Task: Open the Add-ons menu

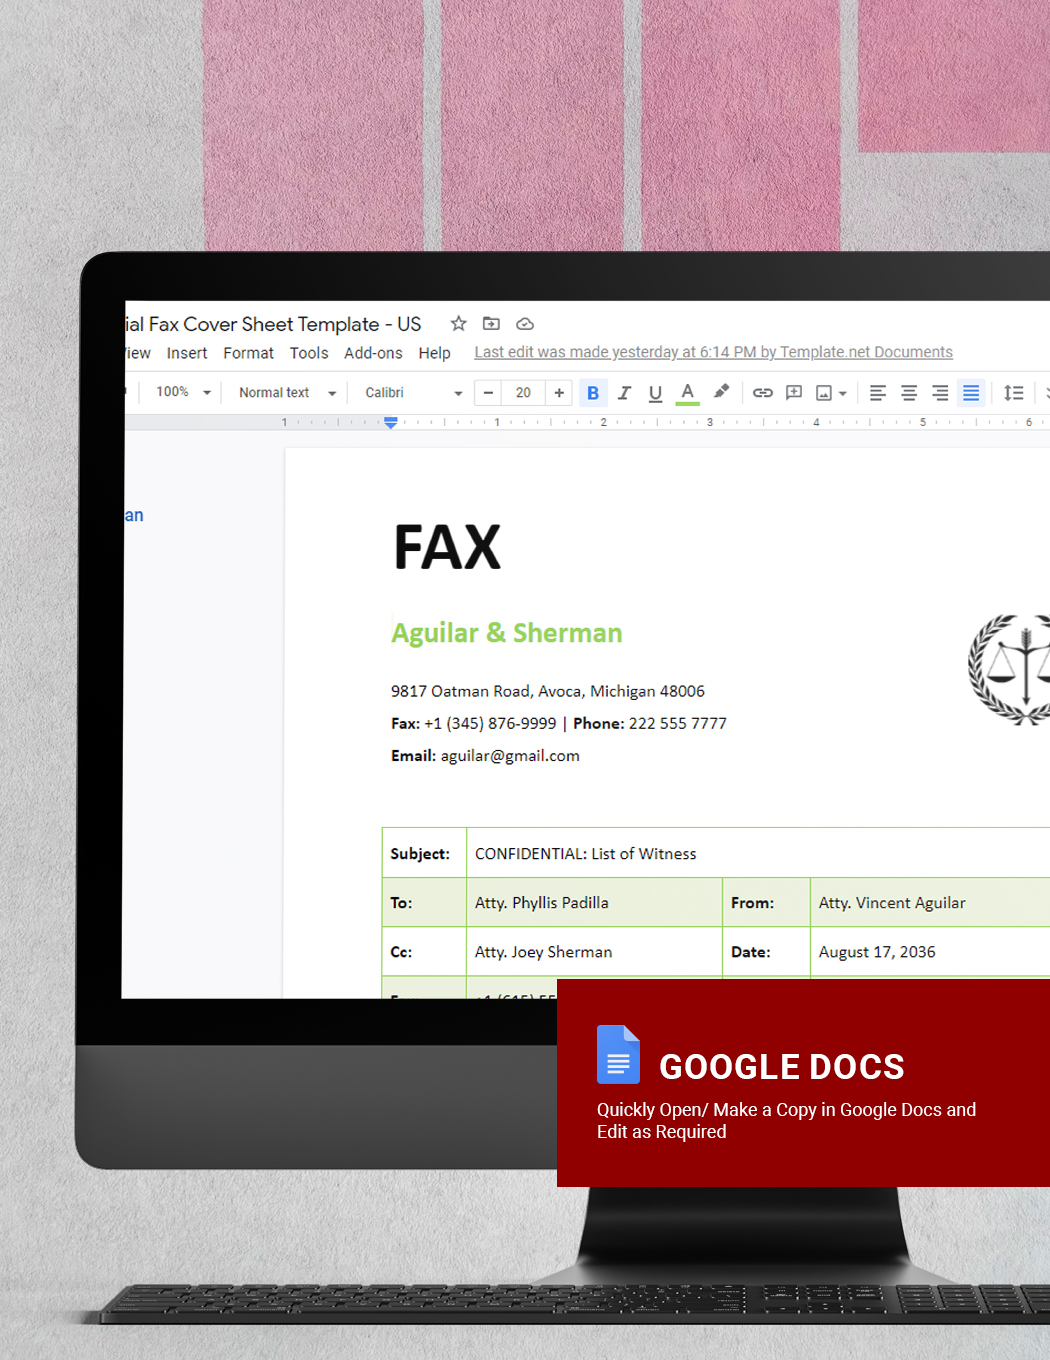Action: tap(373, 352)
